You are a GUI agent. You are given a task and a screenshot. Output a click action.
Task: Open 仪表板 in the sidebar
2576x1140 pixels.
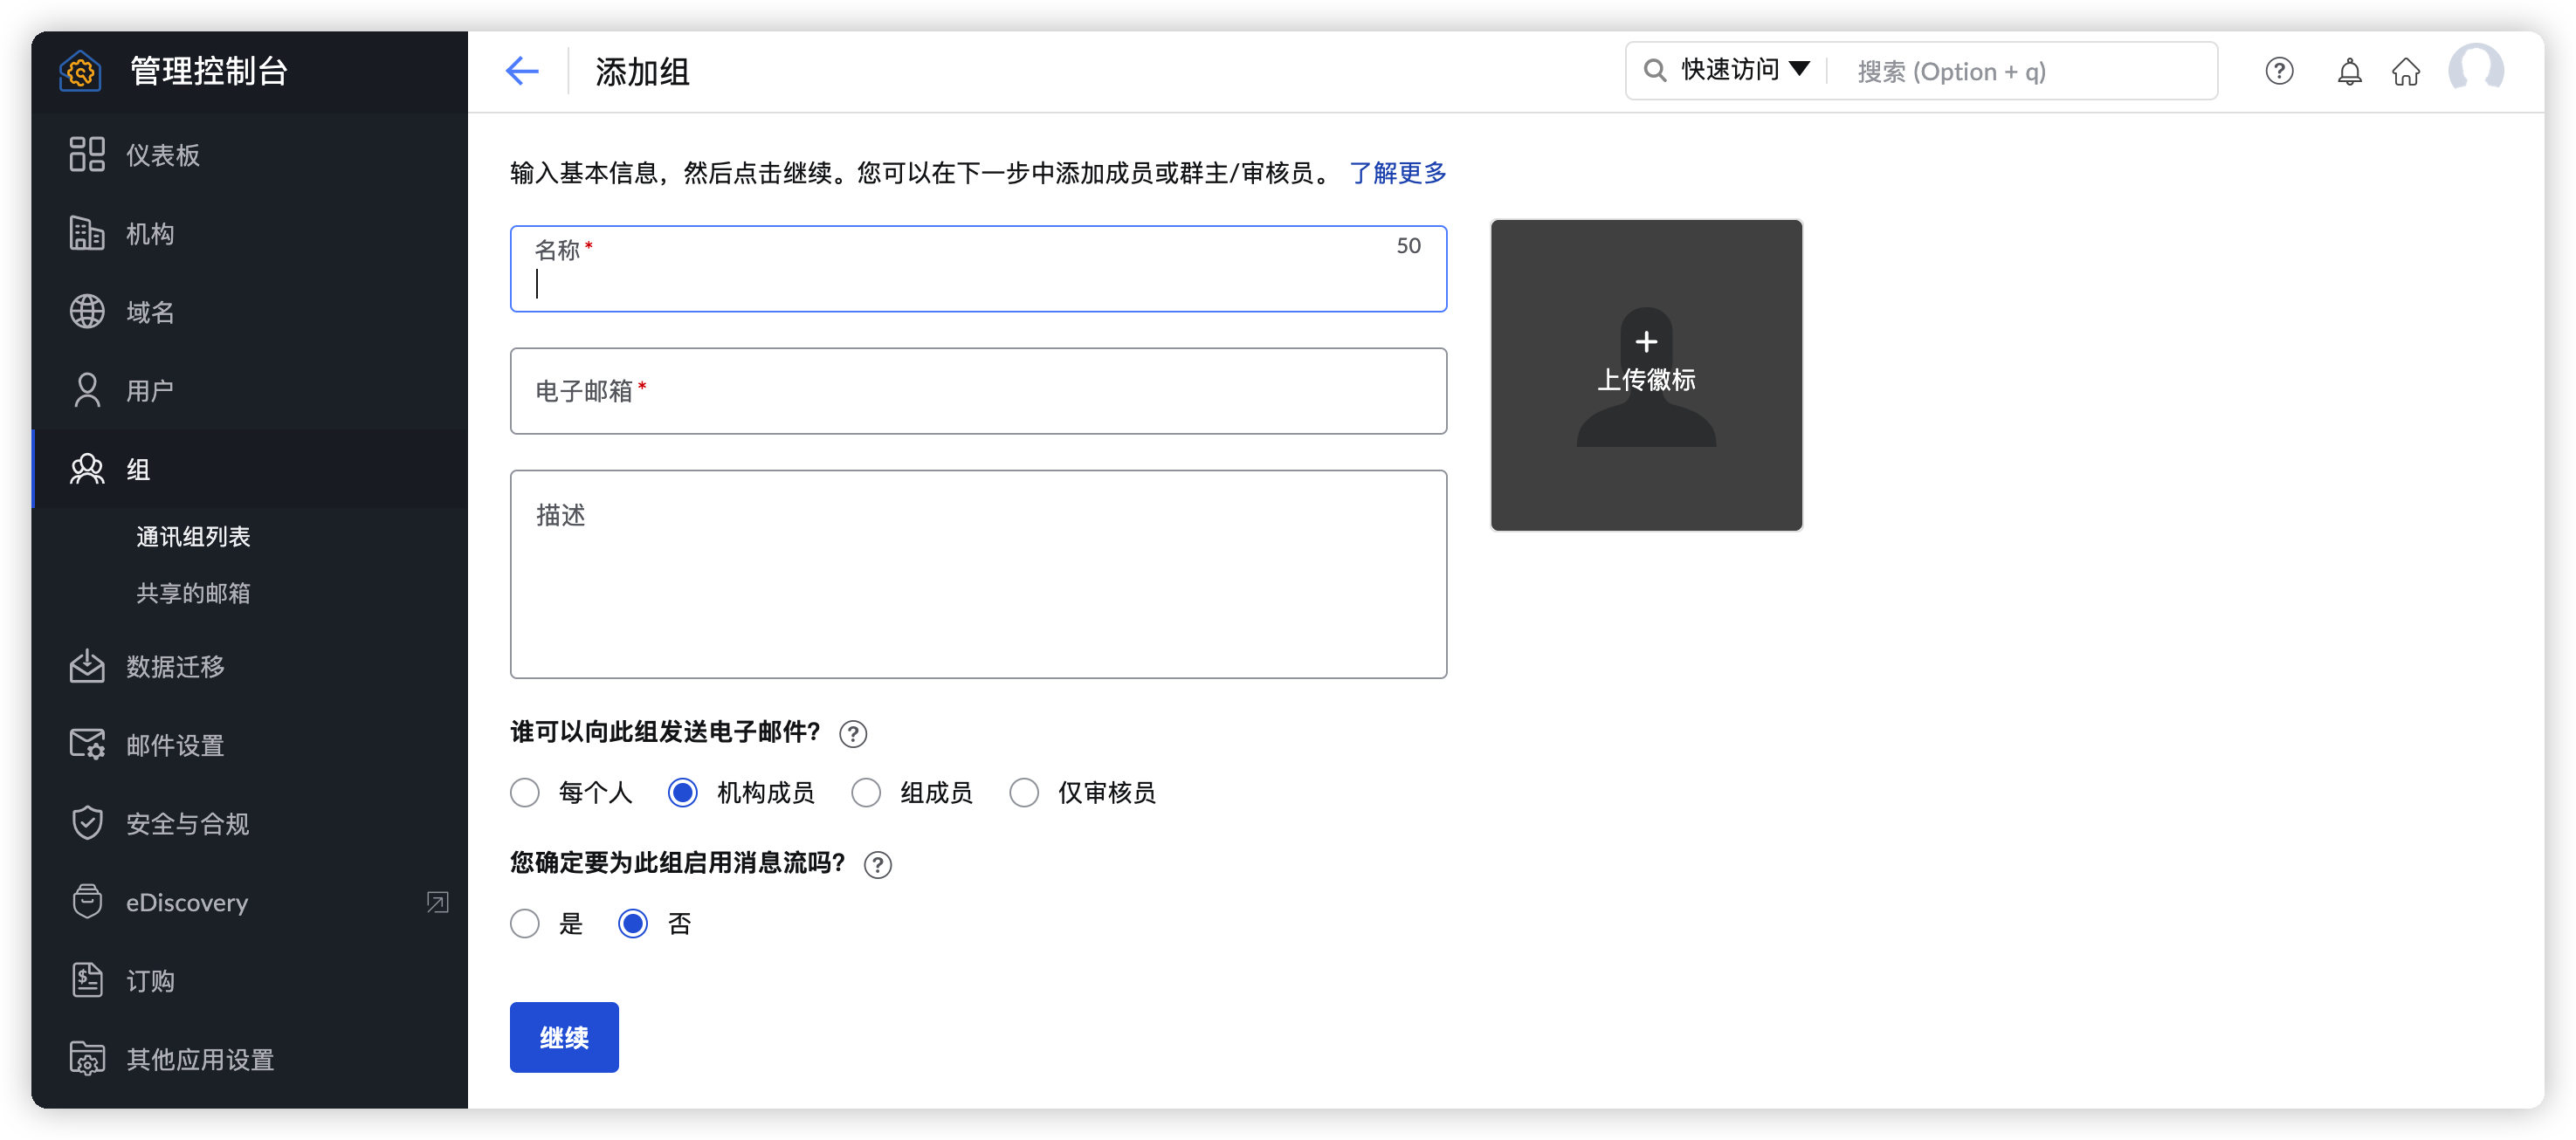point(162,155)
